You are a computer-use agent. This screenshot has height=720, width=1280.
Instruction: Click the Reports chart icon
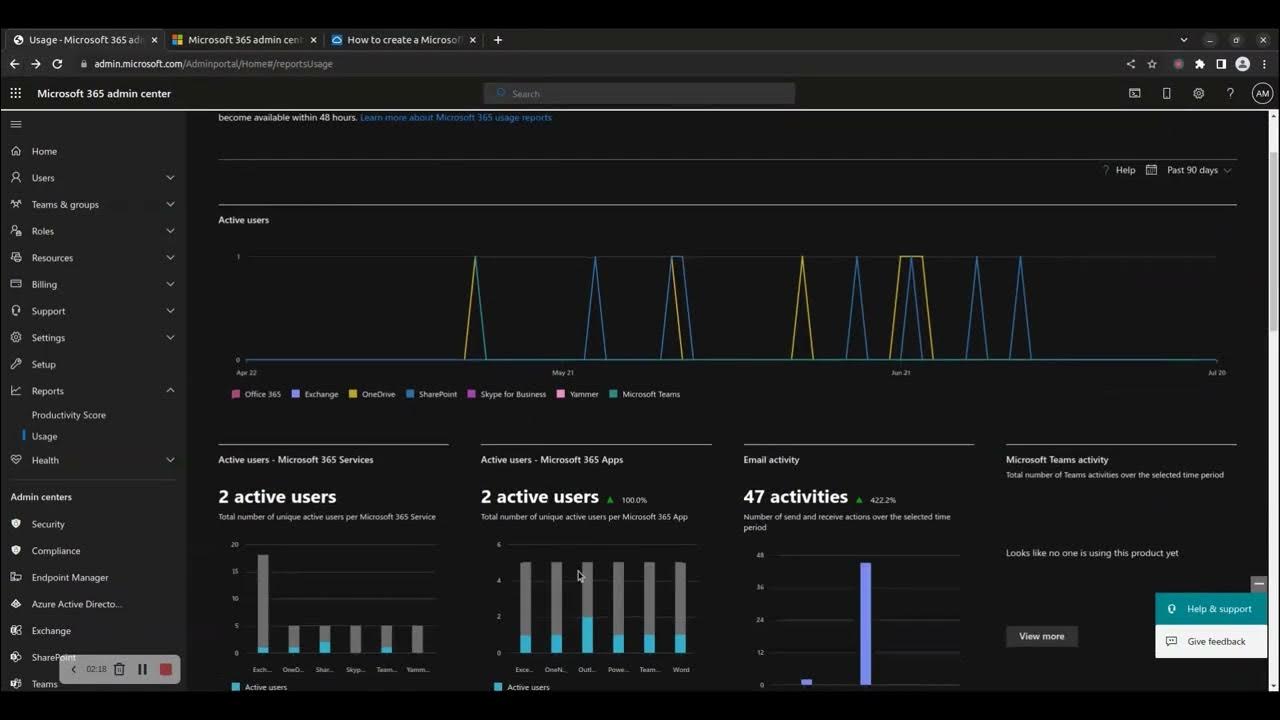(16, 391)
